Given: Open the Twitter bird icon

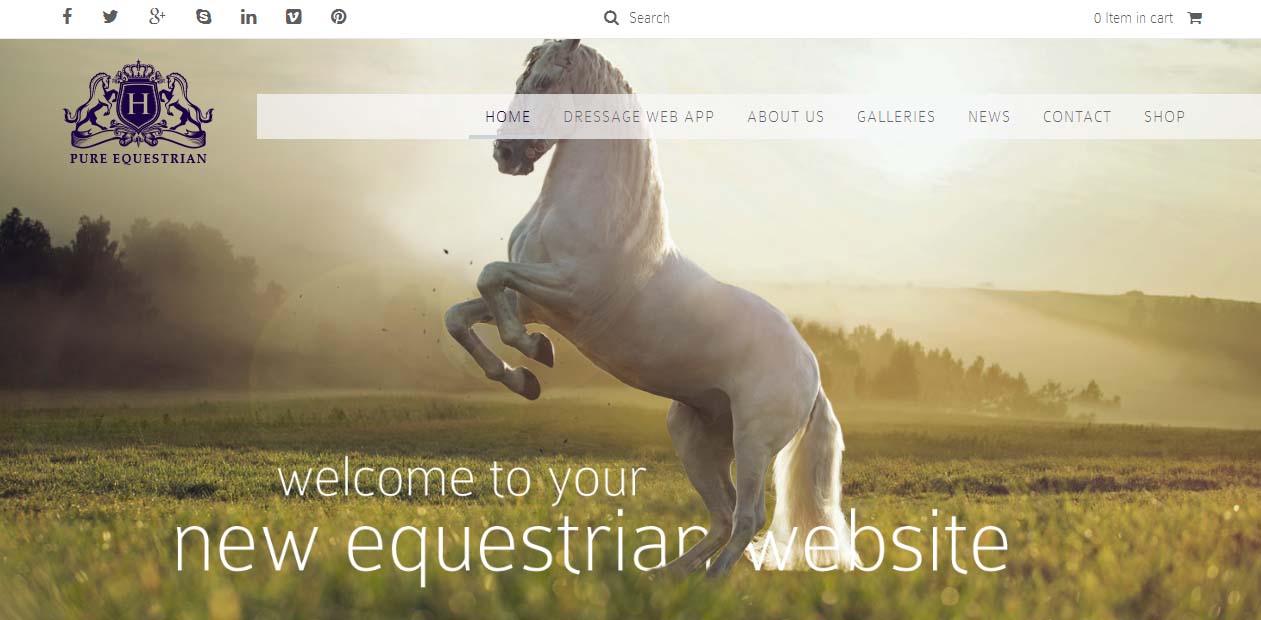Looking at the screenshot, I should [x=110, y=16].
